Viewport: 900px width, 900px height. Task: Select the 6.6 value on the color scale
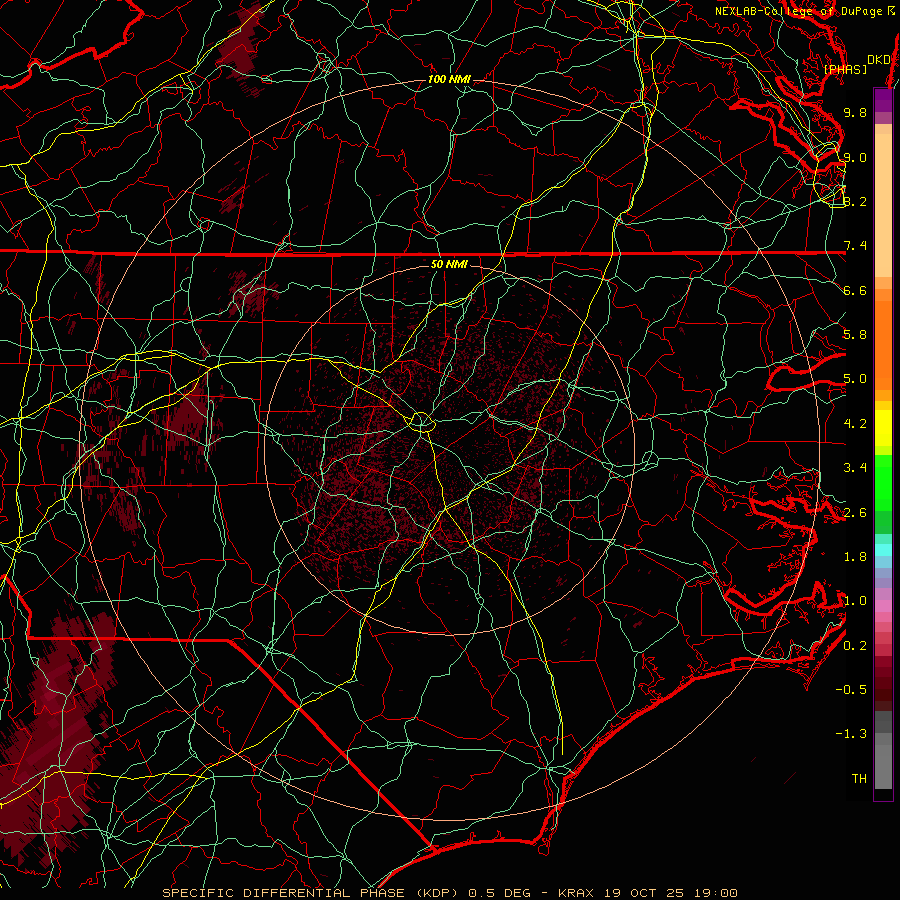pos(855,290)
